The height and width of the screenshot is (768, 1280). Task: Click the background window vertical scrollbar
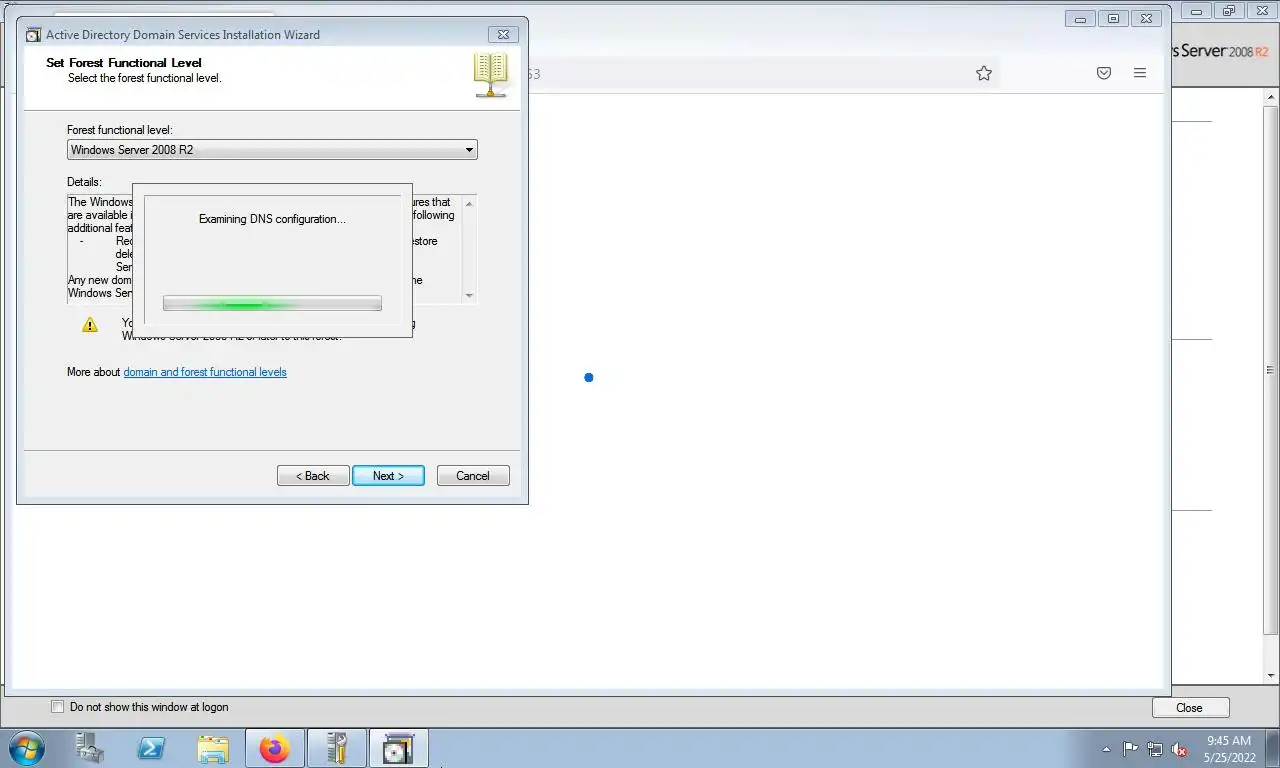coord(1271,386)
